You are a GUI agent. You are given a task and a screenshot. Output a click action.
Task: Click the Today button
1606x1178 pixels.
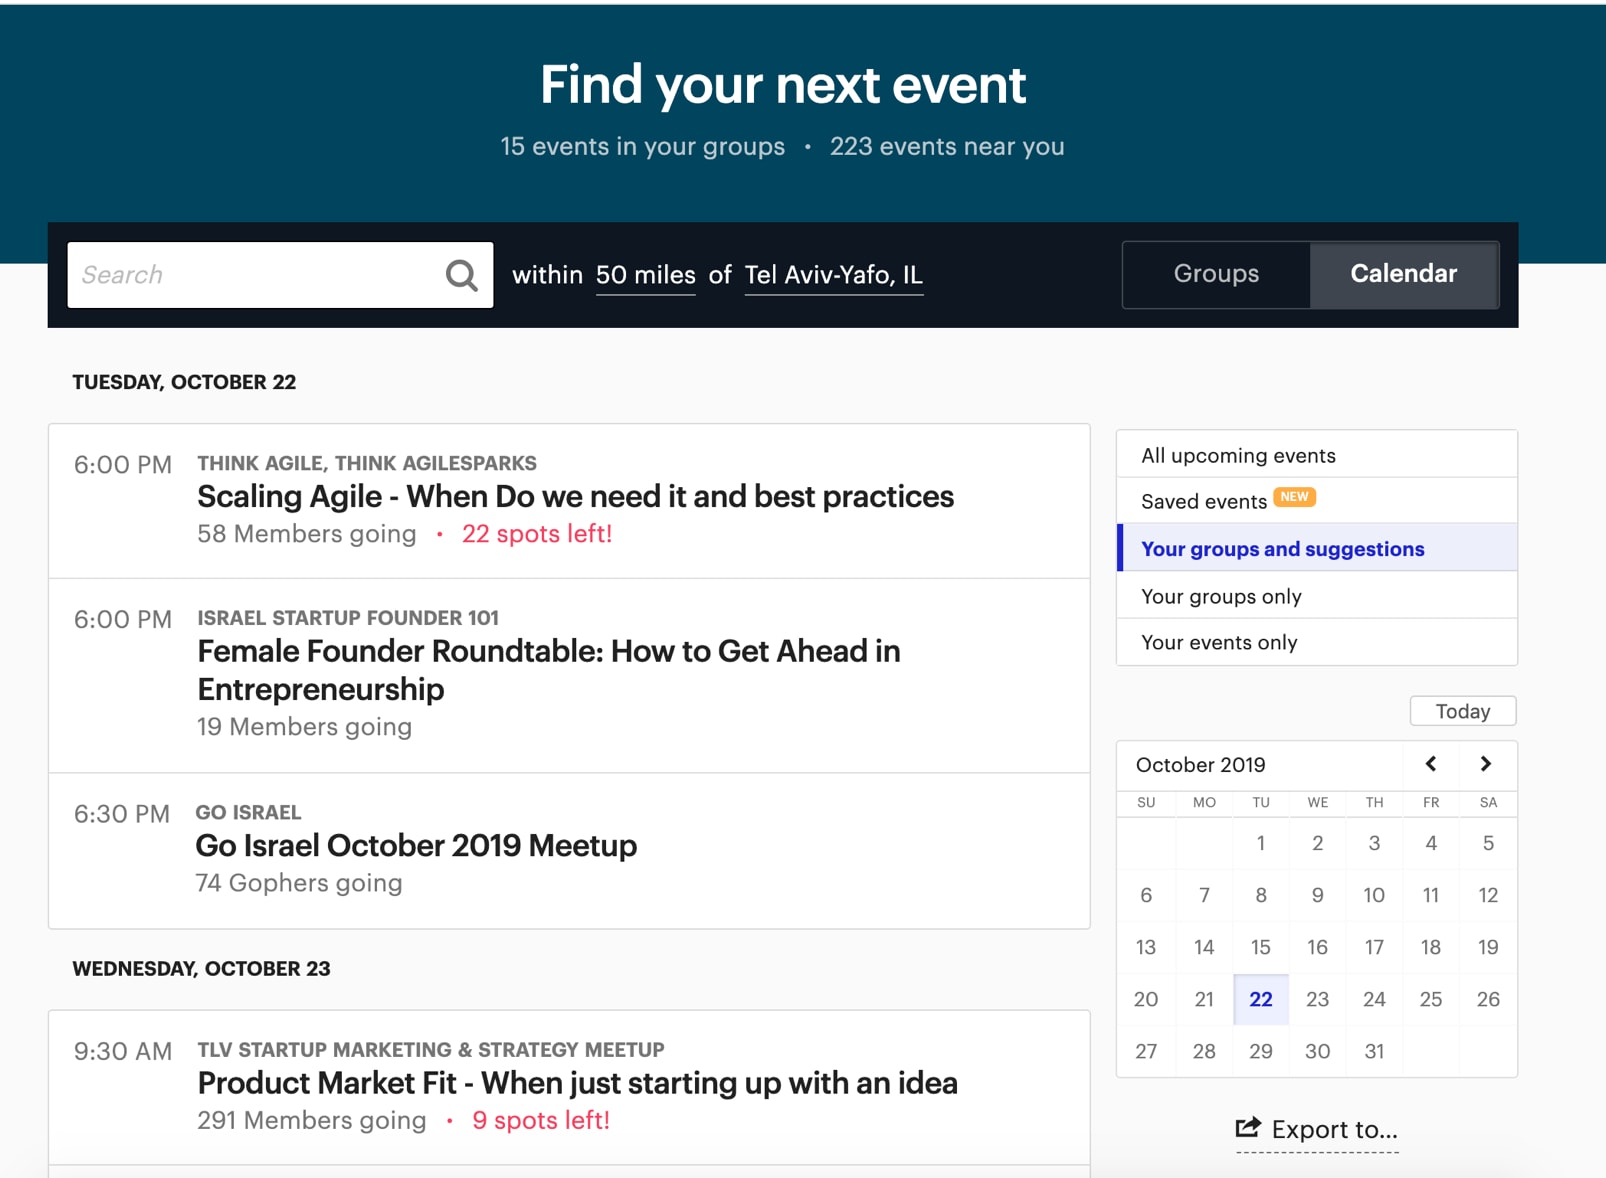pos(1463,711)
